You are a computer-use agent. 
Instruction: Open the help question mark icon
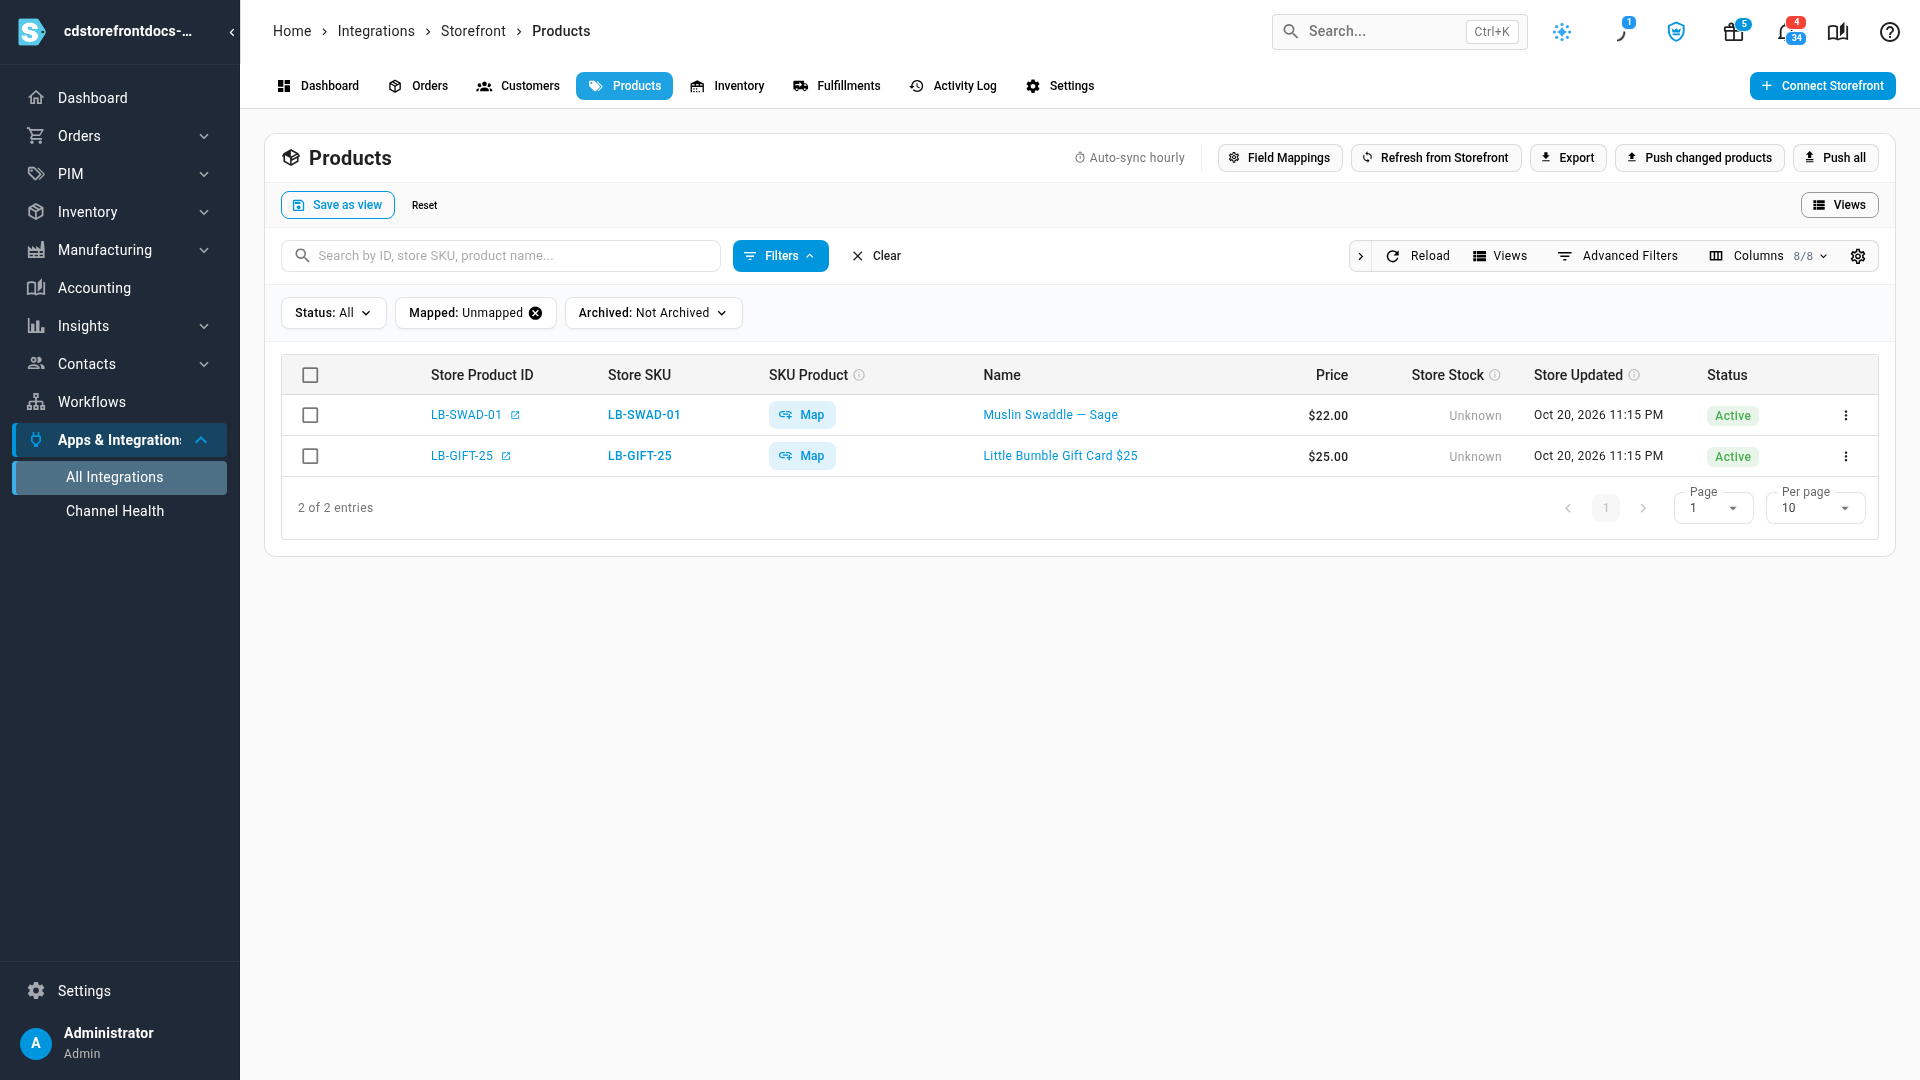1890,32
